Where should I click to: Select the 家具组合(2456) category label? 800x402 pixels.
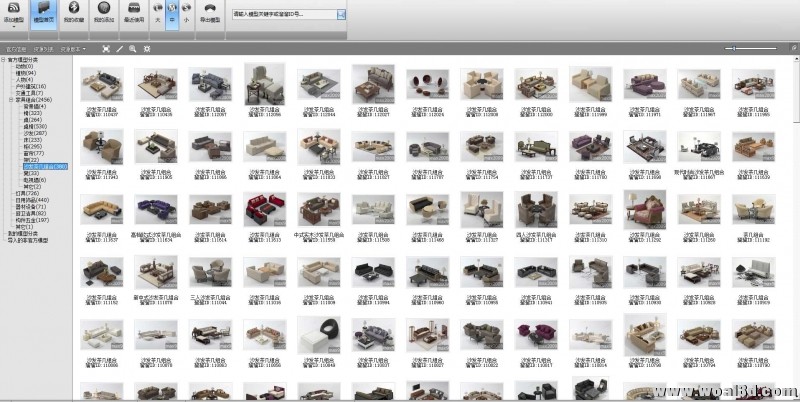[34, 100]
